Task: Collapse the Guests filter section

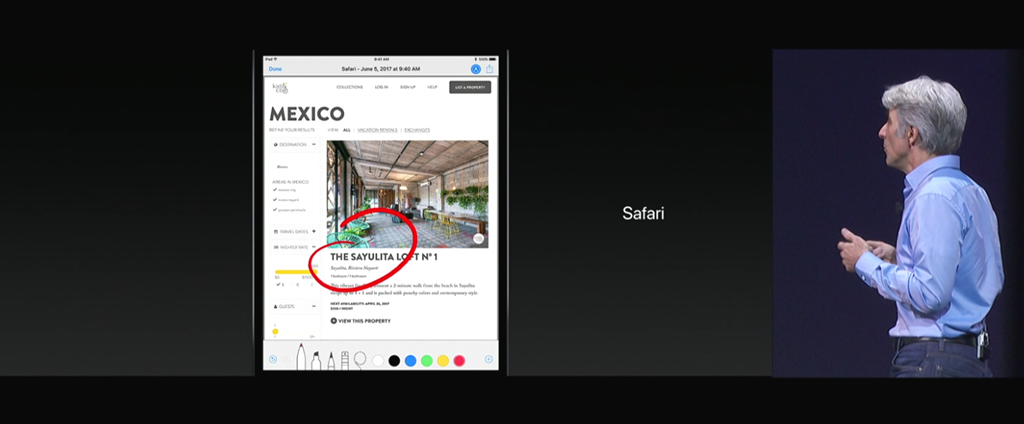Action: coord(313,306)
